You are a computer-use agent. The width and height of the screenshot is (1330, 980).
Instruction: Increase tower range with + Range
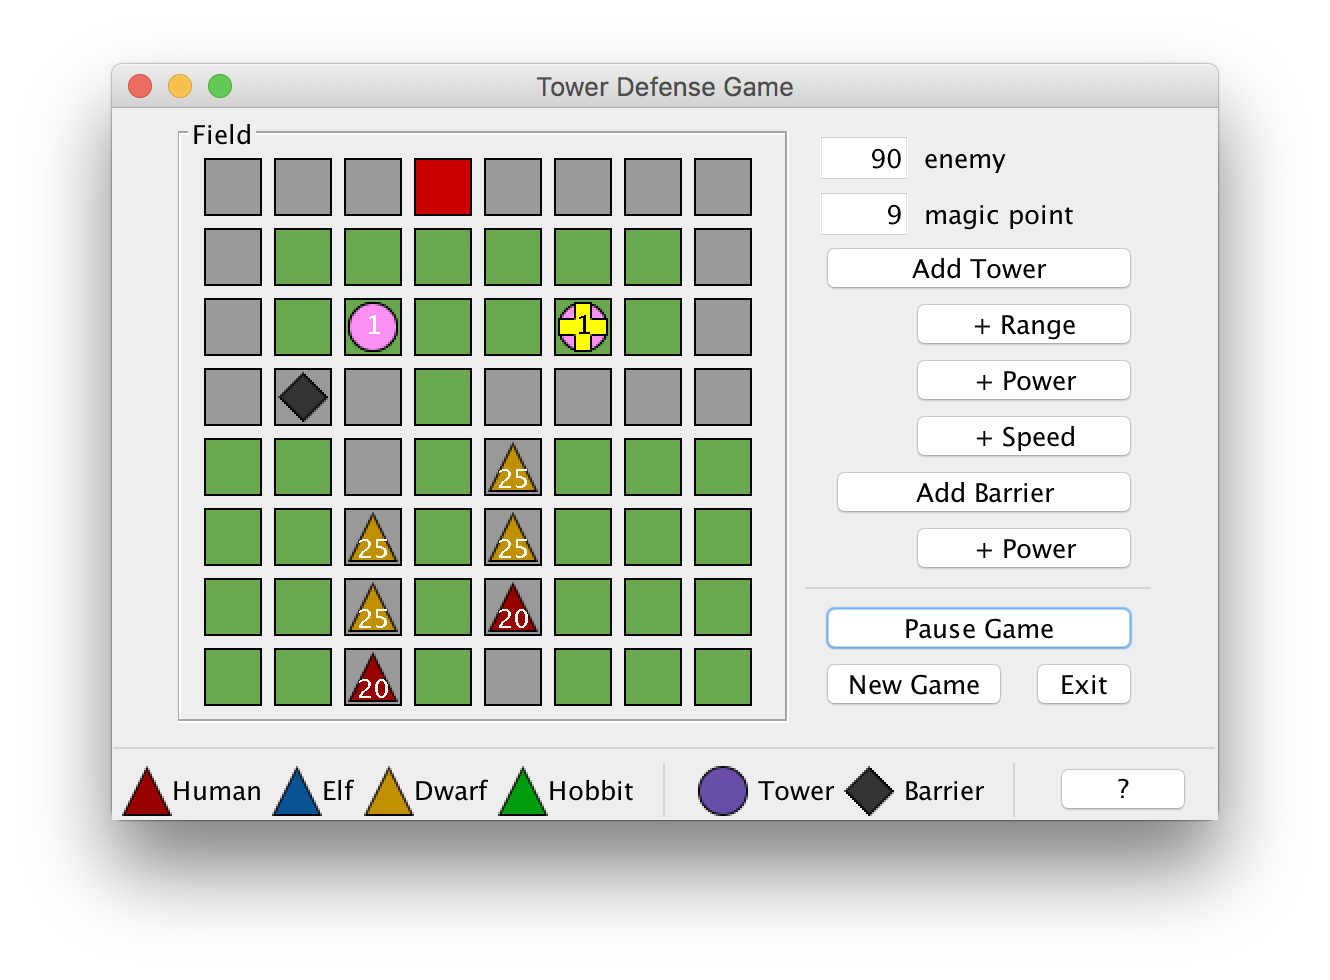point(1023,324)
